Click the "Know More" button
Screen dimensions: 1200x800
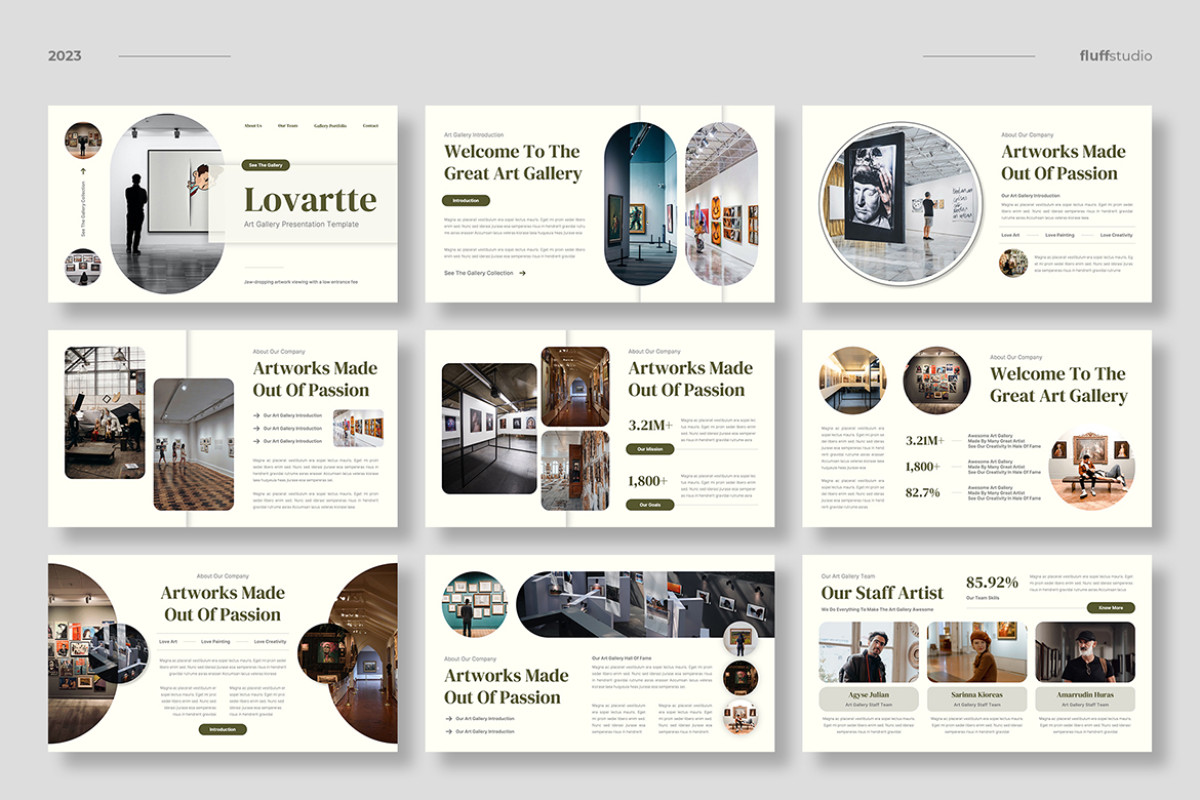pos(1110,607)
